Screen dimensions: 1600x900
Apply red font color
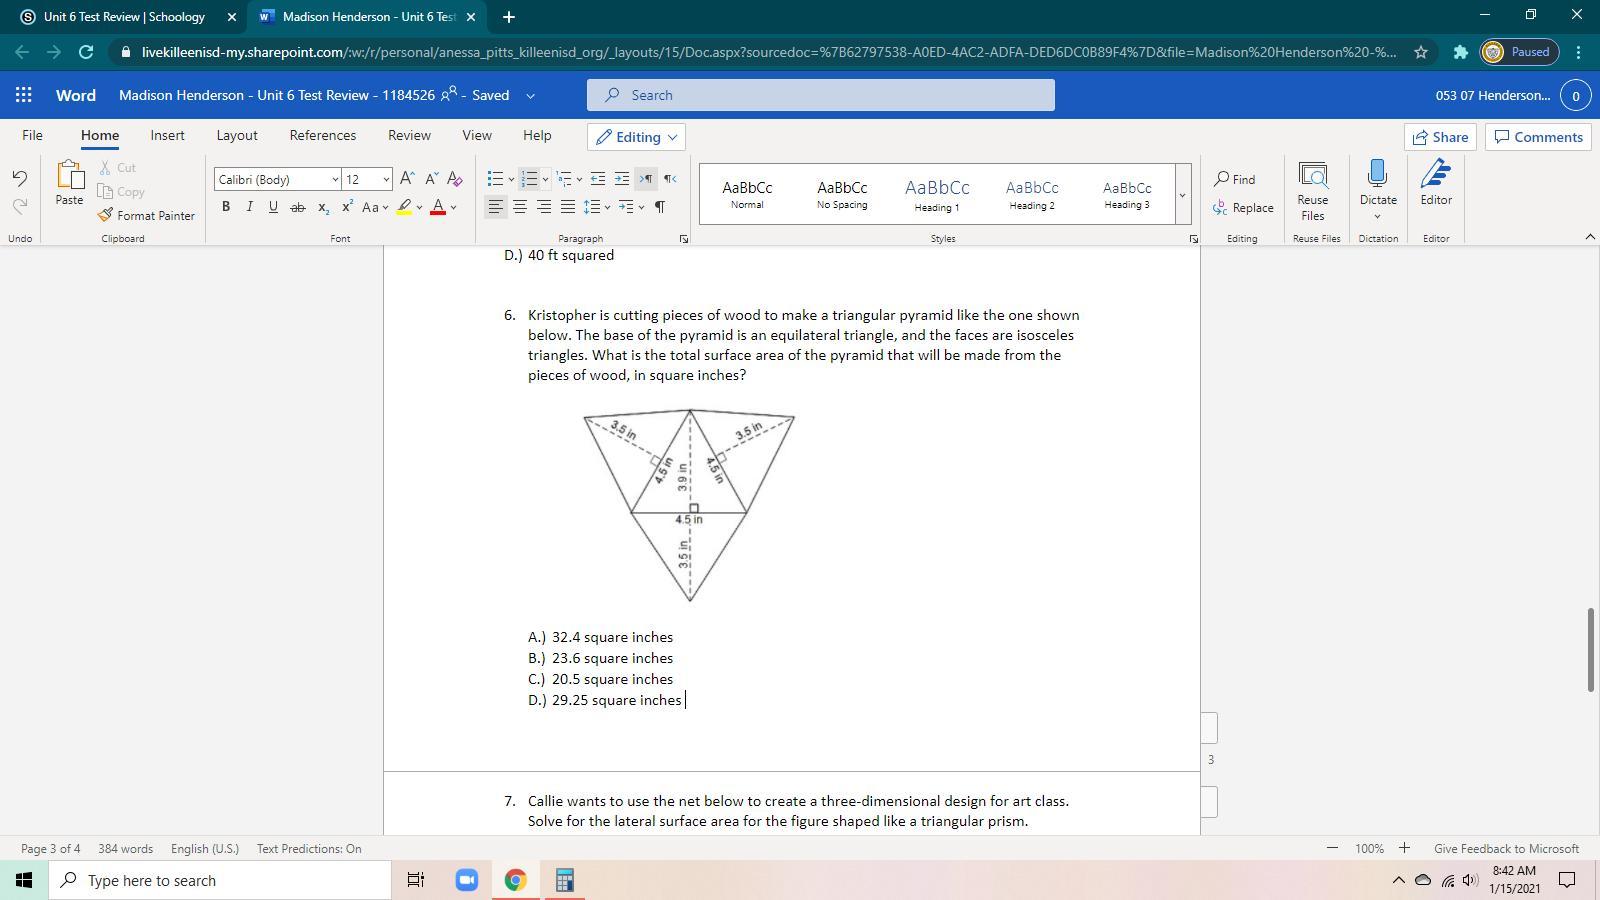(437, 207)
